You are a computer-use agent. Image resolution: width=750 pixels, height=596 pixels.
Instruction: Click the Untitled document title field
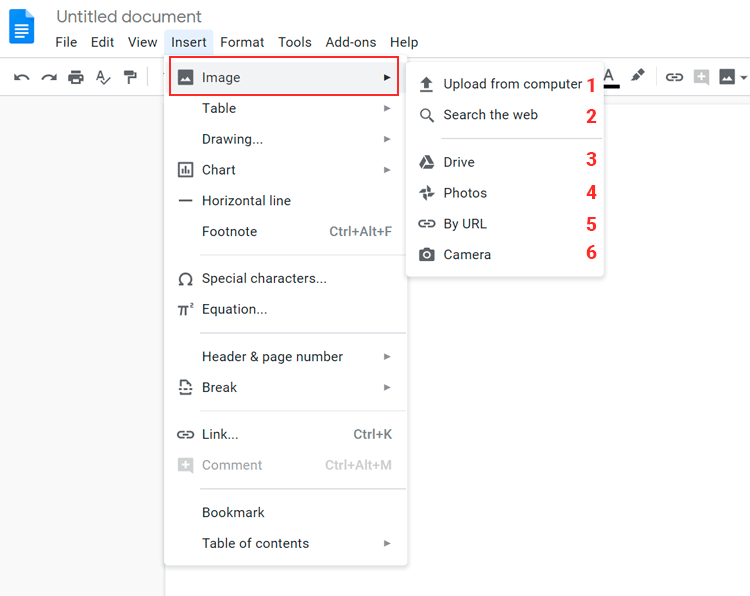[x=129, y=17]
